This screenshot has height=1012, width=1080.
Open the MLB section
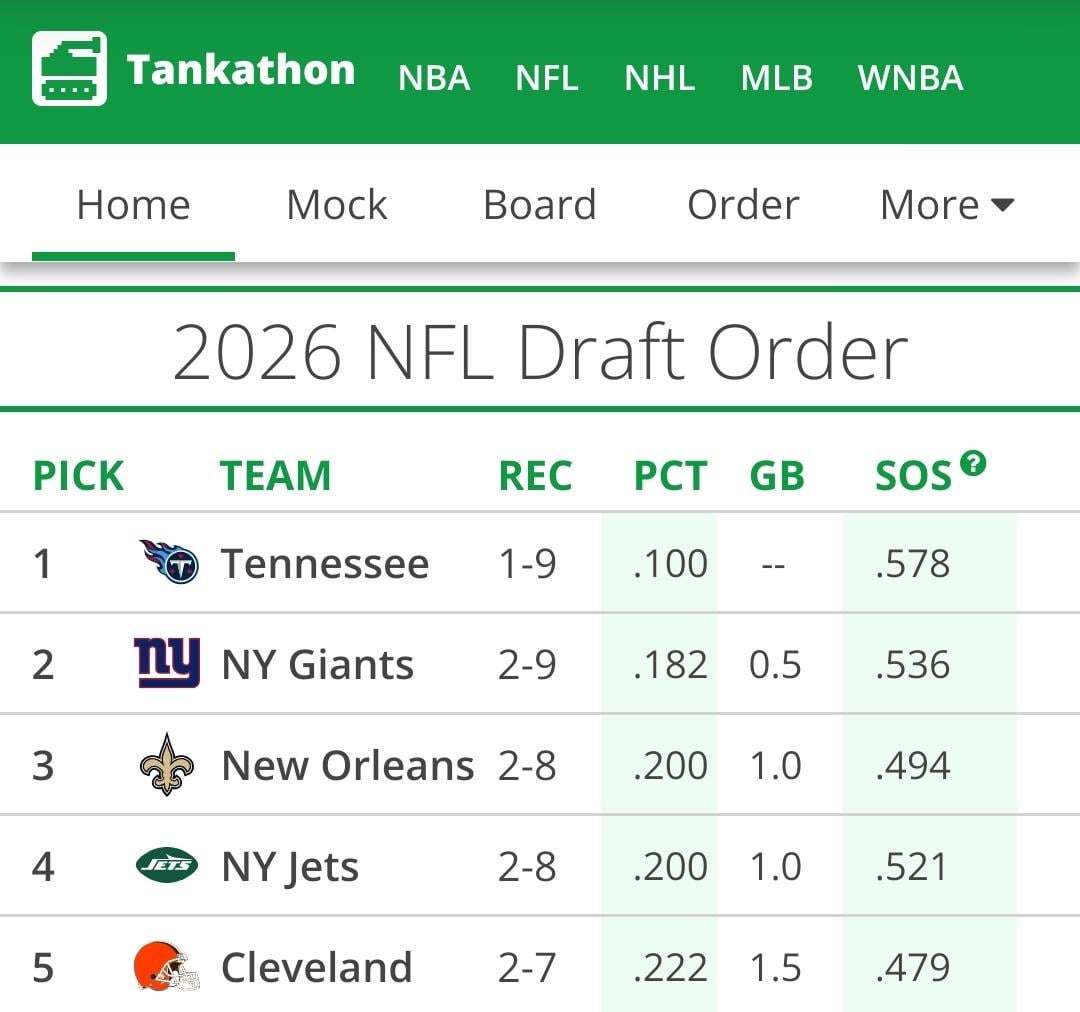pos(776,78)
